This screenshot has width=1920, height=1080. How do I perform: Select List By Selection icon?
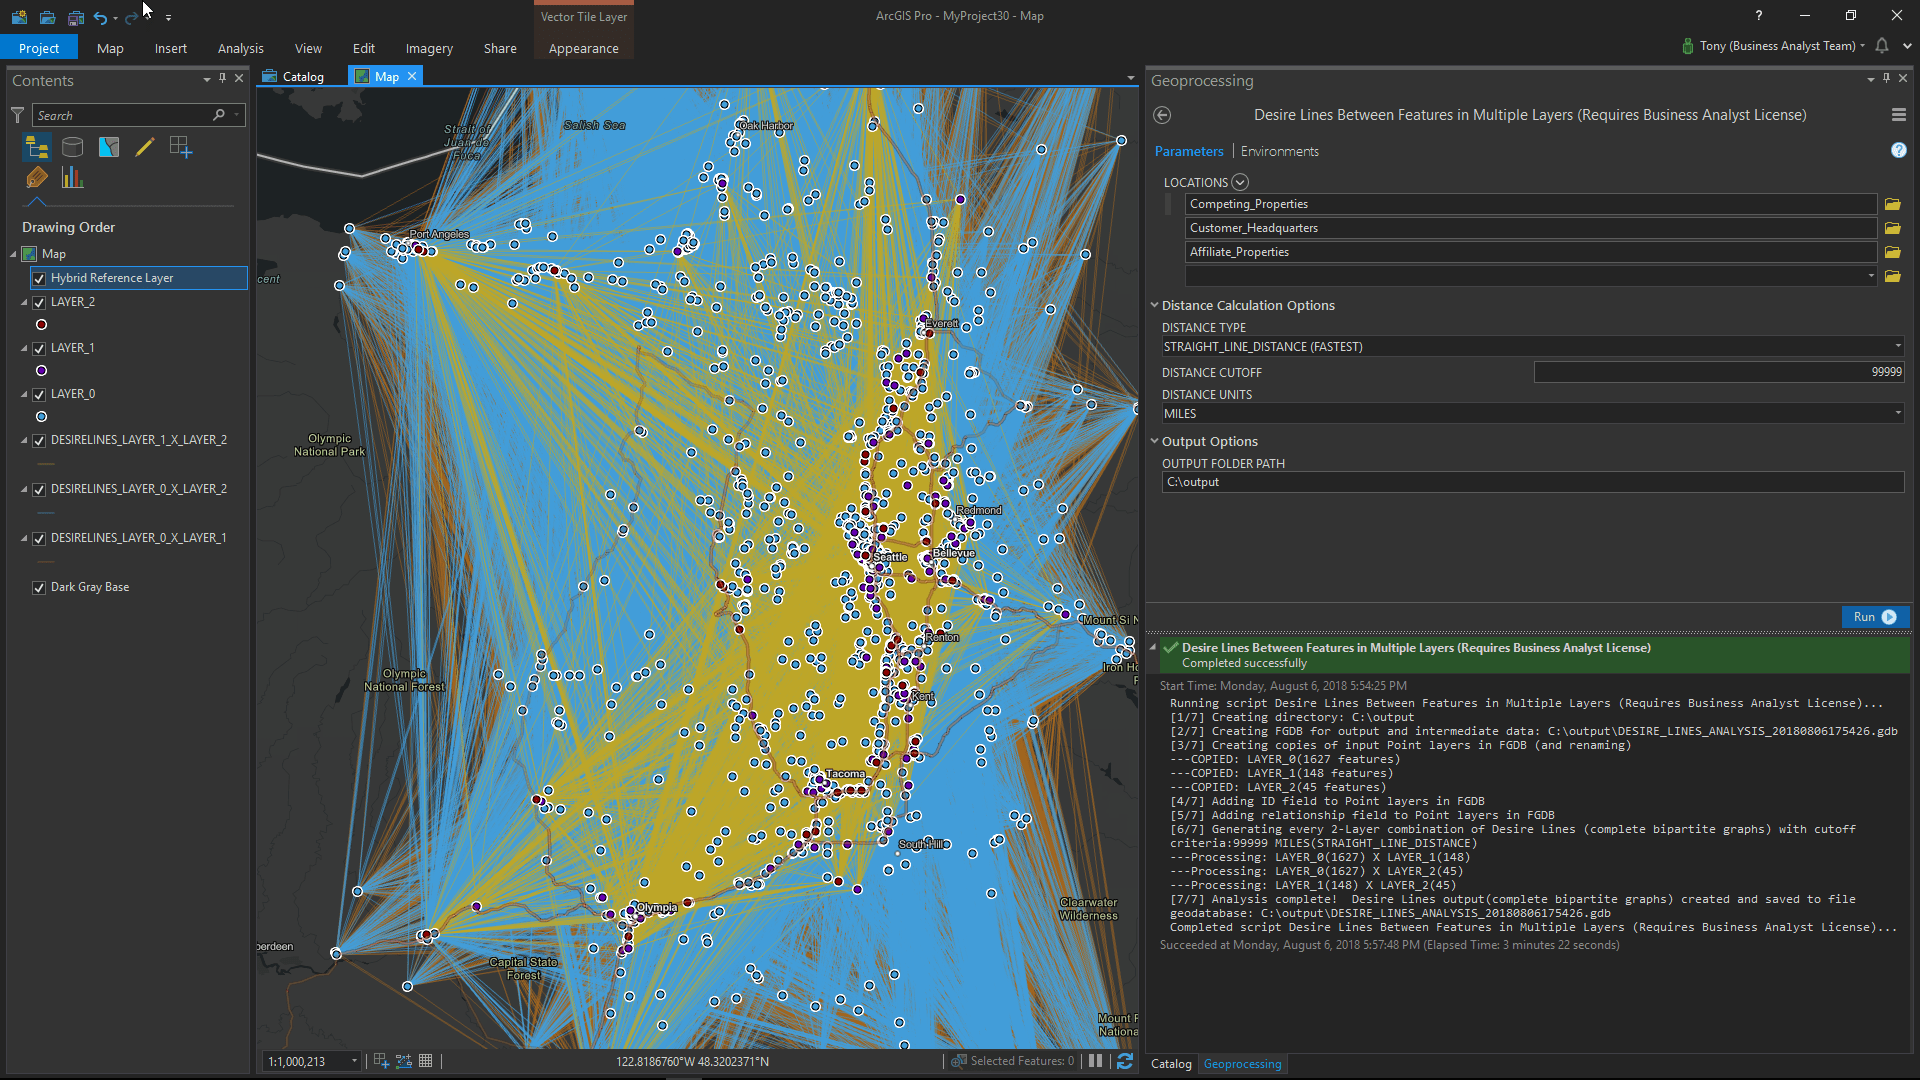[x=109, y=148]
